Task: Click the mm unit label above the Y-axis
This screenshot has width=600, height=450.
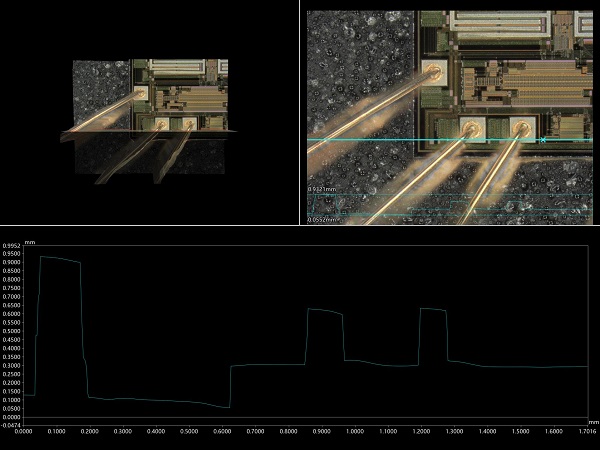Action: (29, 242)
